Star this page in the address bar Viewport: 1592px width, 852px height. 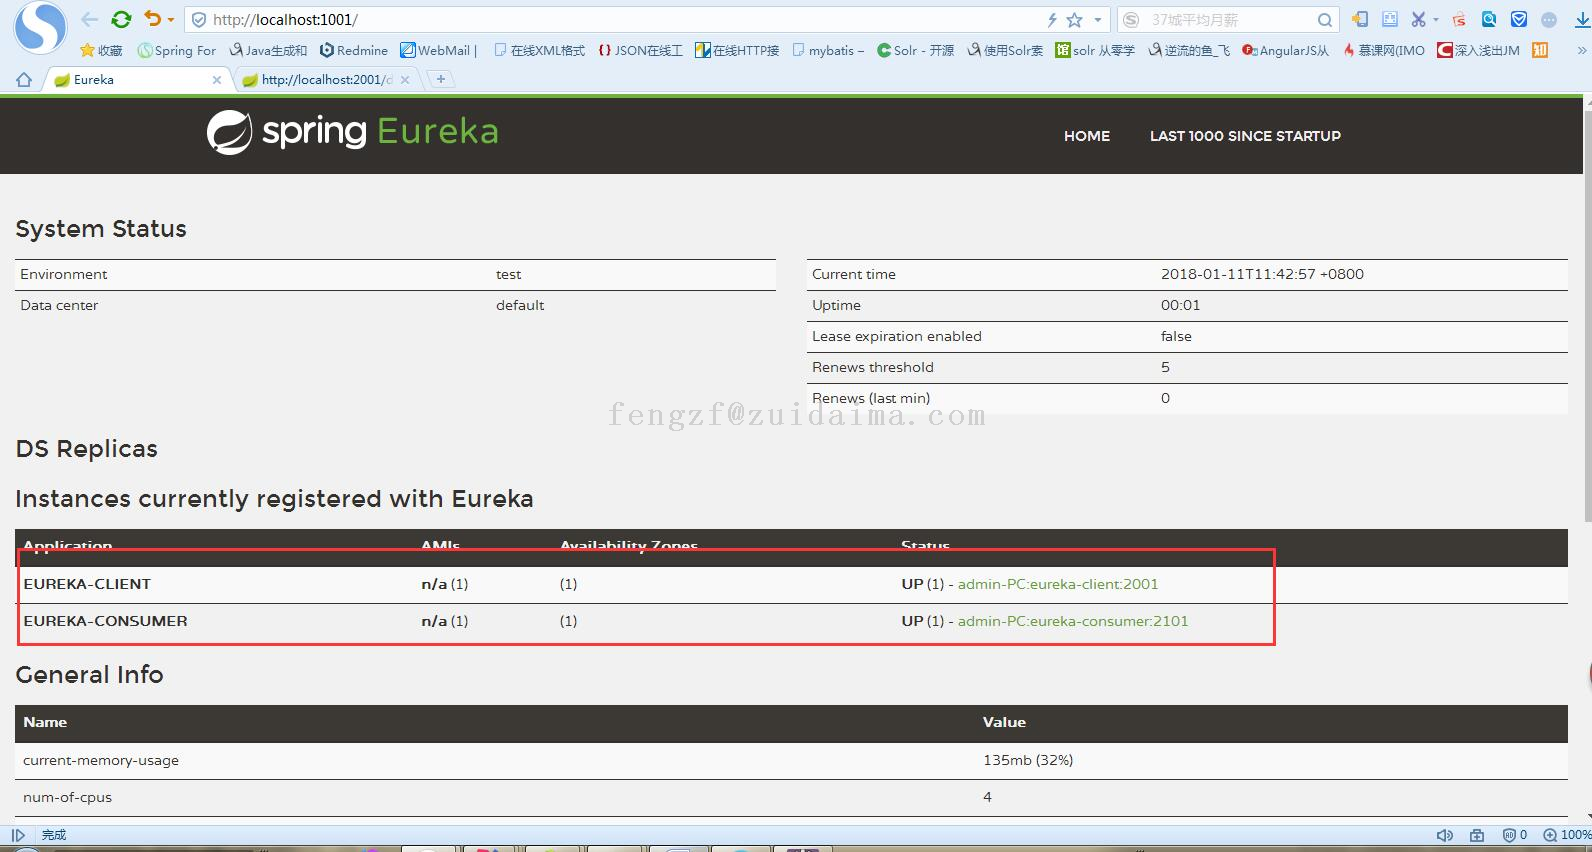(x=1075, y=20)
